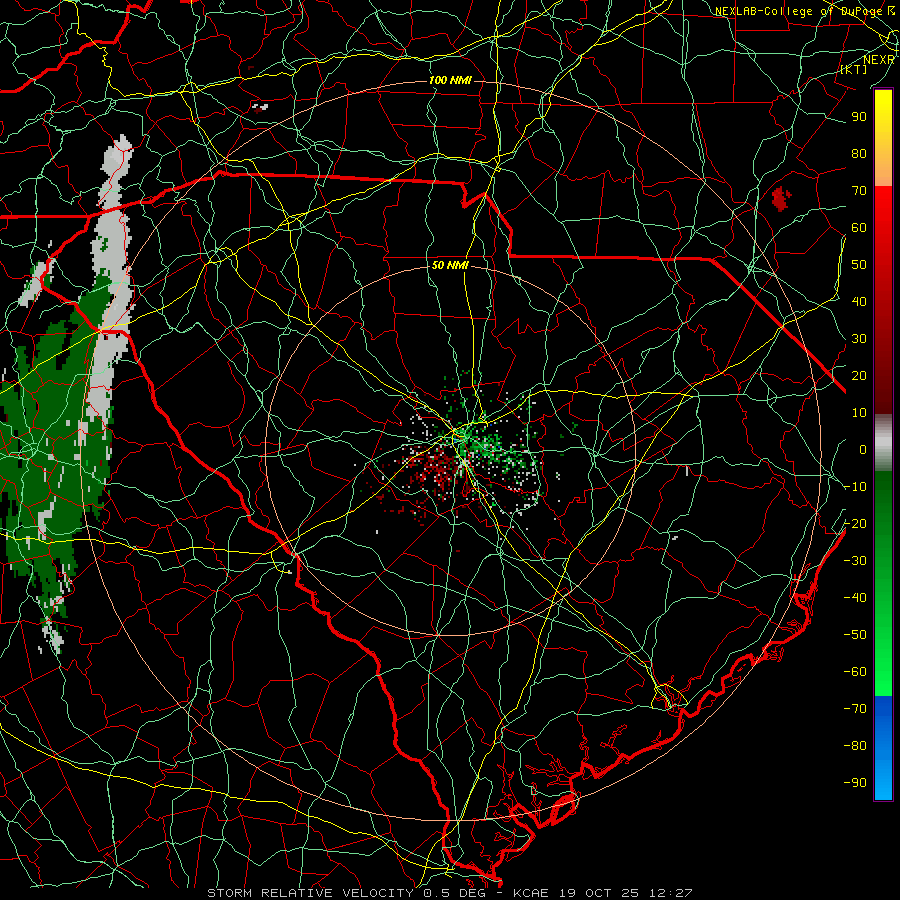Click the negative 40 value on velocity scale
The height and width of the screenshot is (900, 900).
[x=855, y=598]
